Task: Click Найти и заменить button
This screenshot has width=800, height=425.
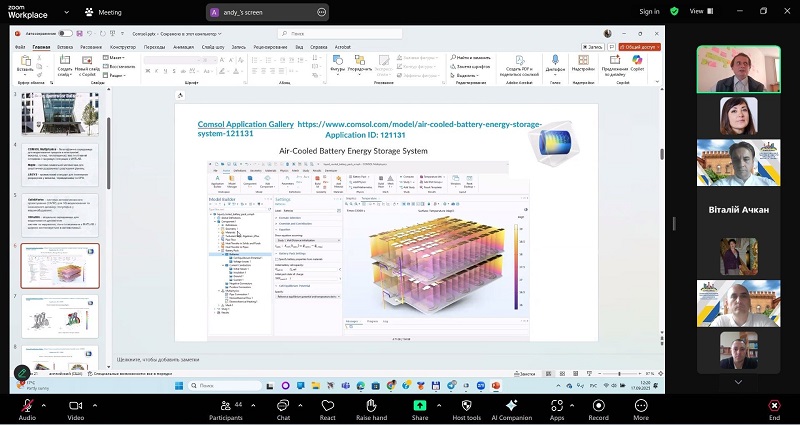Action: coord(470,58)
